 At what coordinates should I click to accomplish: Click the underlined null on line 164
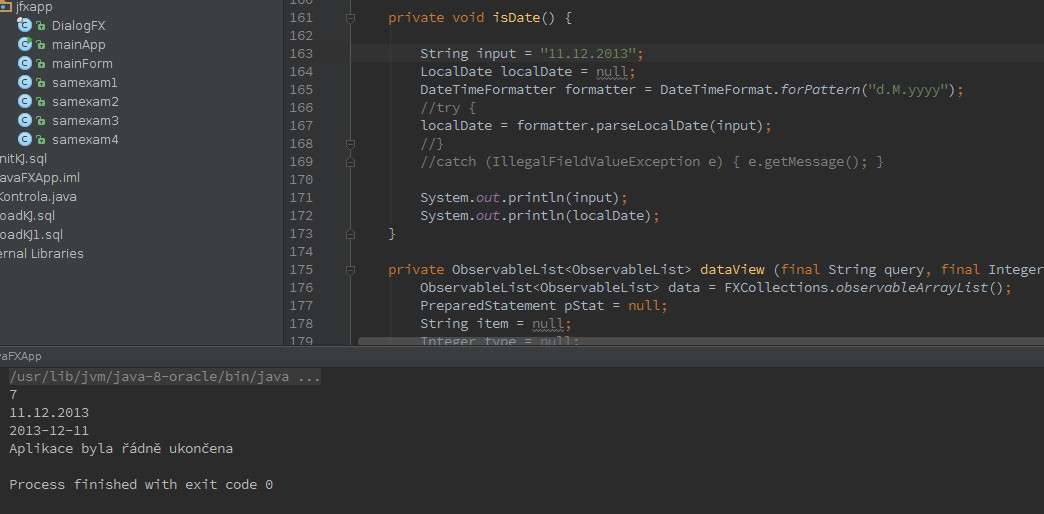point(612,72)
